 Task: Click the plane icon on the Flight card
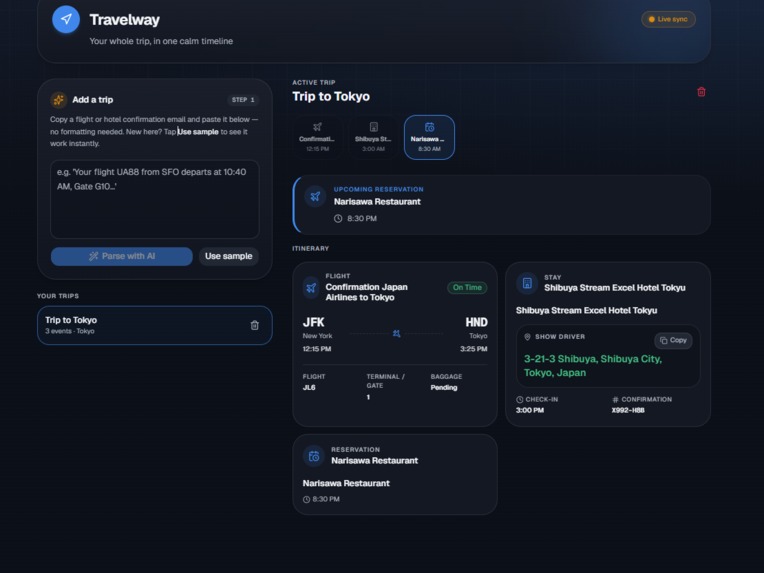click(x=311, y=288)
